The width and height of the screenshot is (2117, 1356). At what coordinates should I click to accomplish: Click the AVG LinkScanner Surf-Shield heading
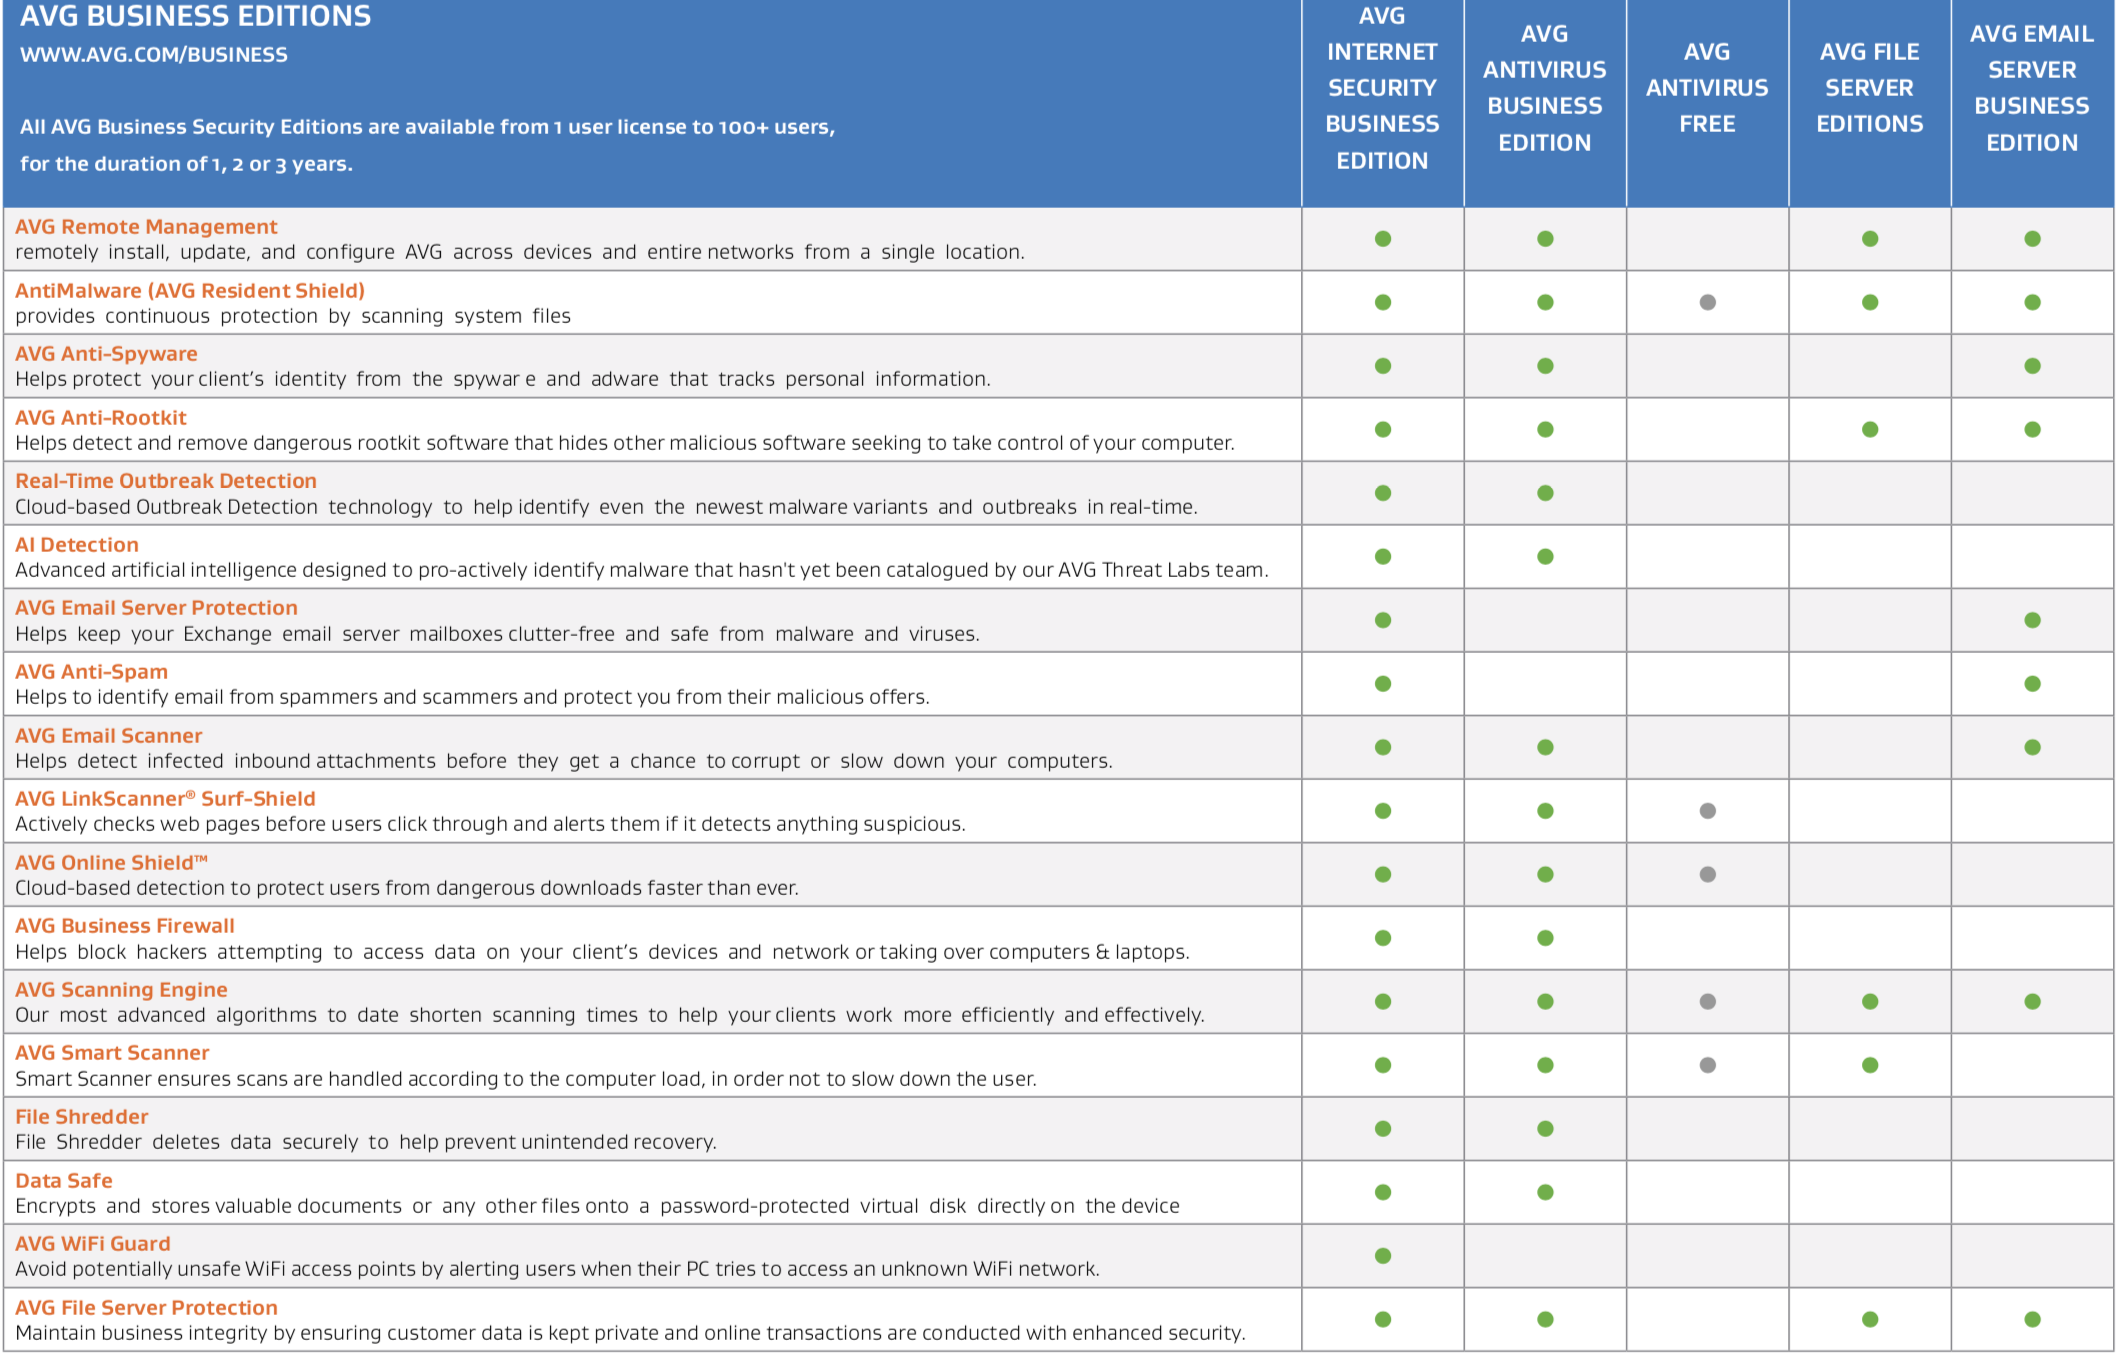(165, 799)
